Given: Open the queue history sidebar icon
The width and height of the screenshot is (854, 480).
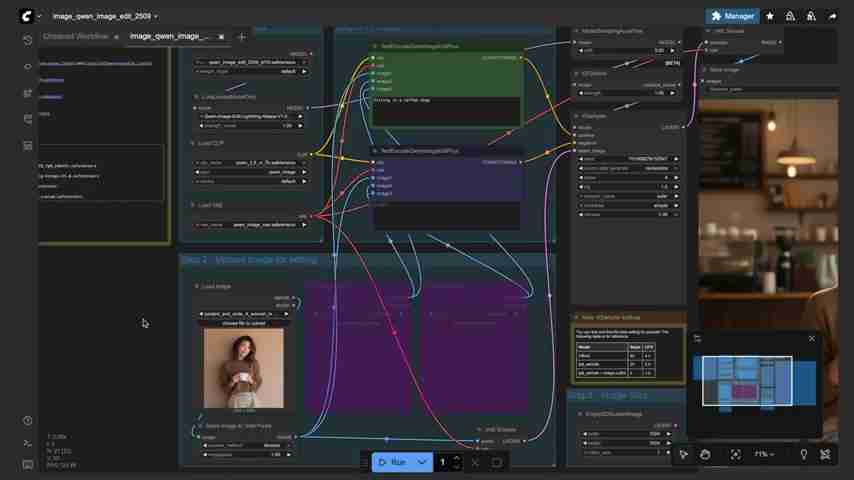Looking at the screenshot, I should [x=28, y=40].
